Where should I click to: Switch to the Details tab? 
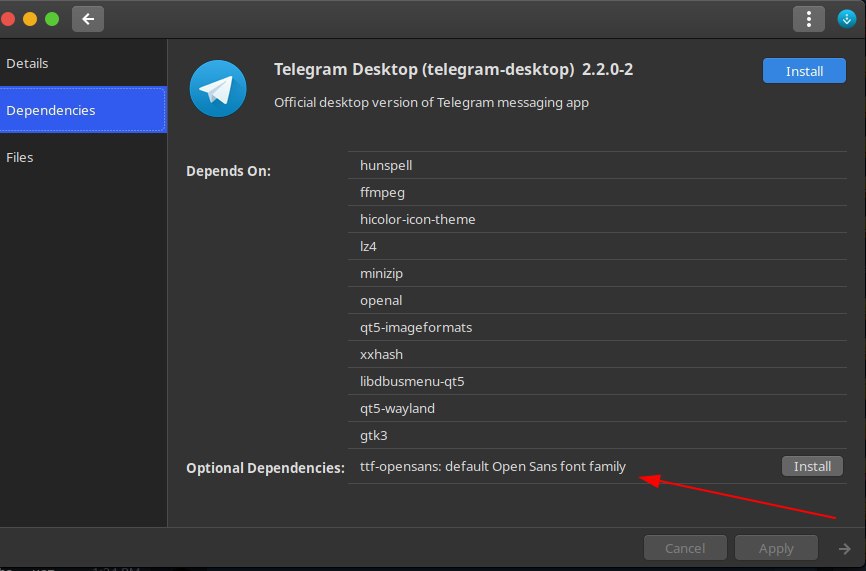(x=83, y=63)
